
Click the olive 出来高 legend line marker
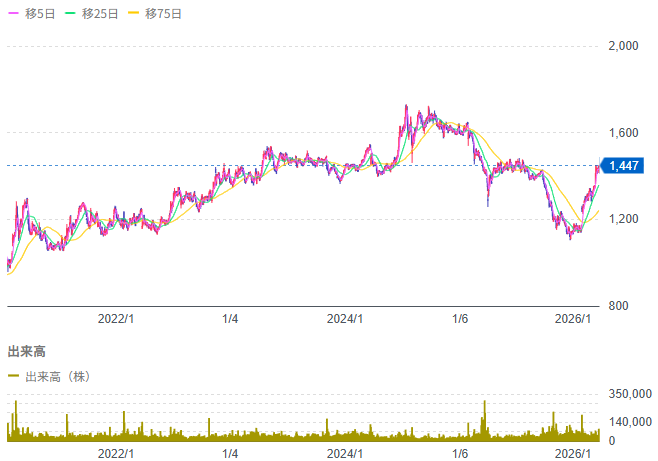[13, 376]
